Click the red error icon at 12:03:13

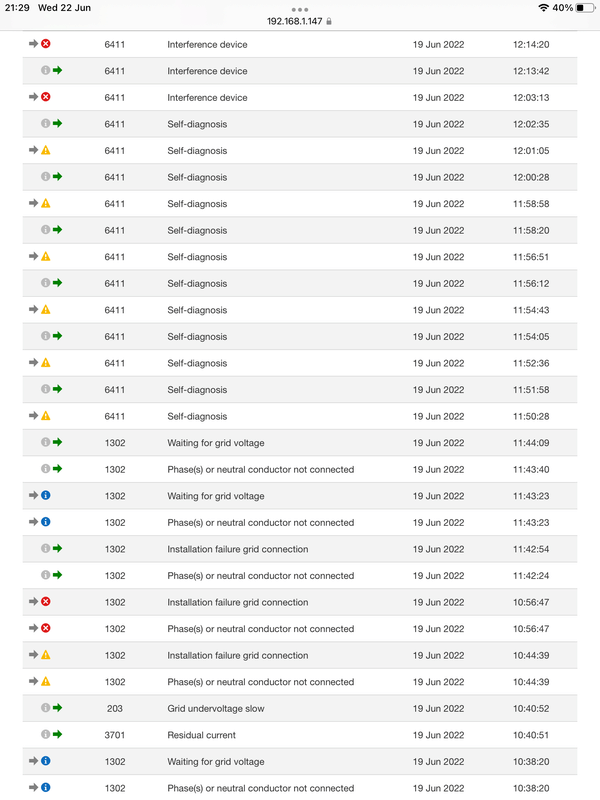click(45, 97)
